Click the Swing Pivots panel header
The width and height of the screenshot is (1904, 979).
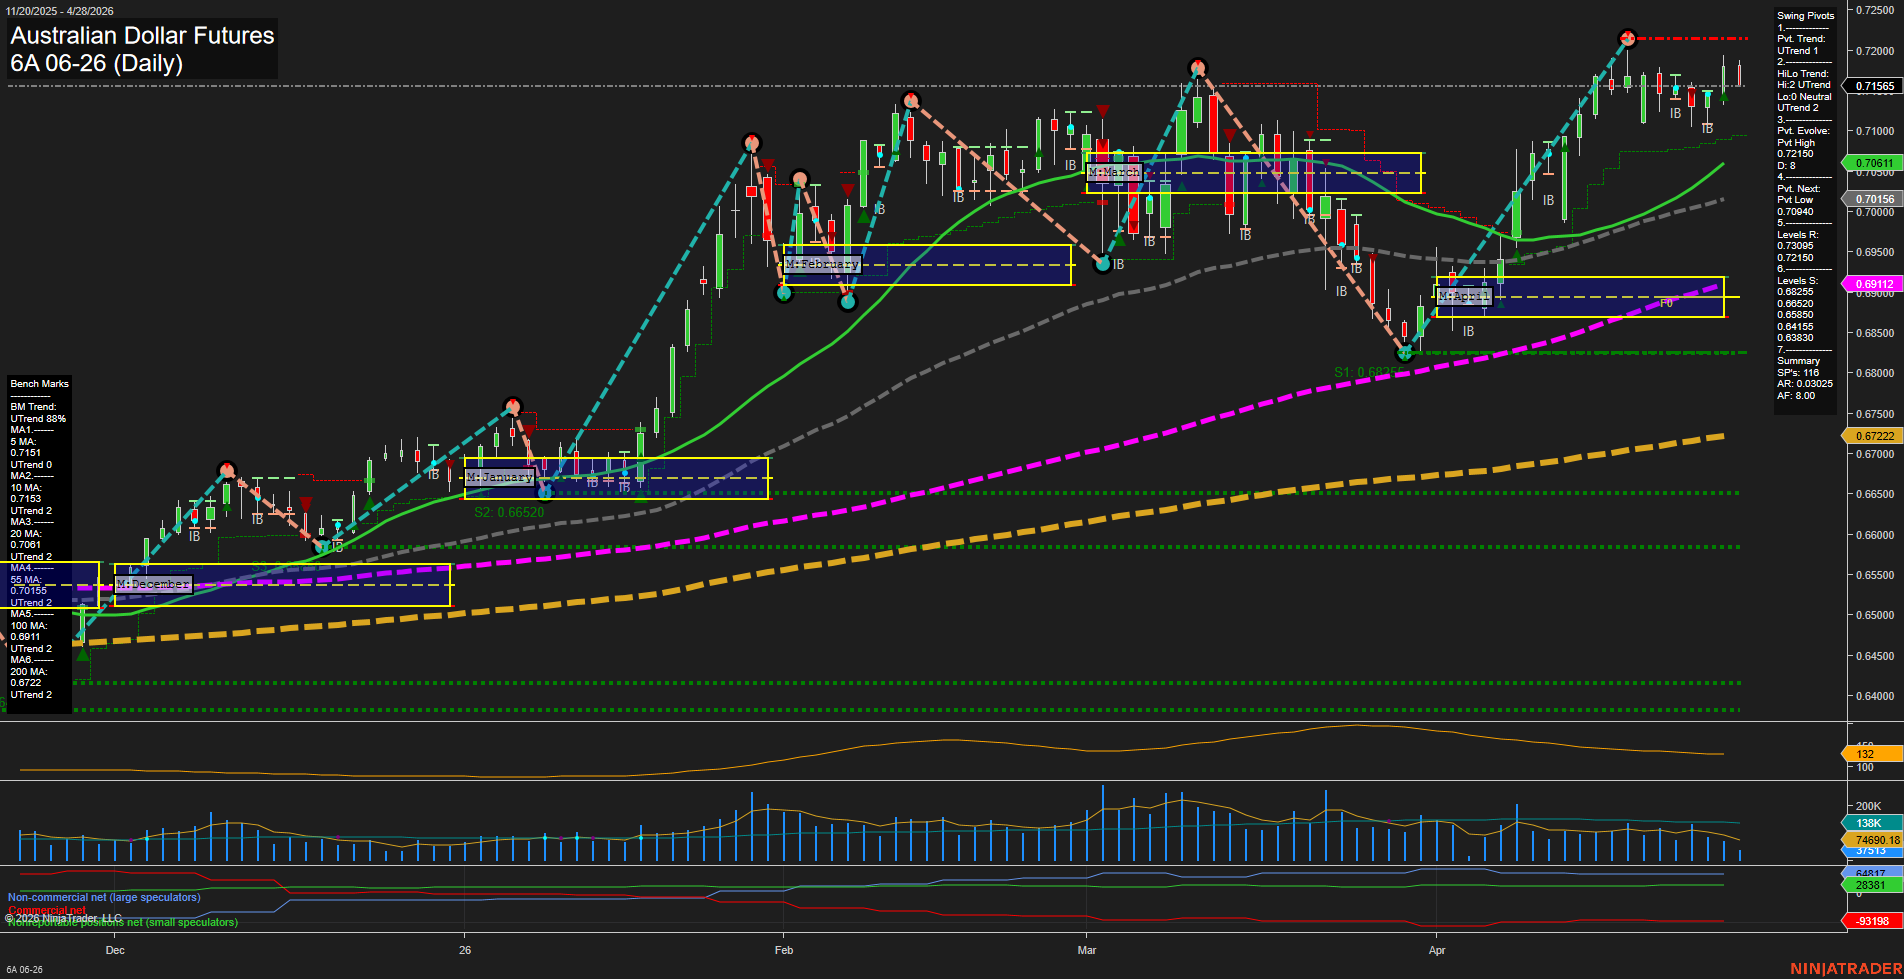tap(1805, 15)
